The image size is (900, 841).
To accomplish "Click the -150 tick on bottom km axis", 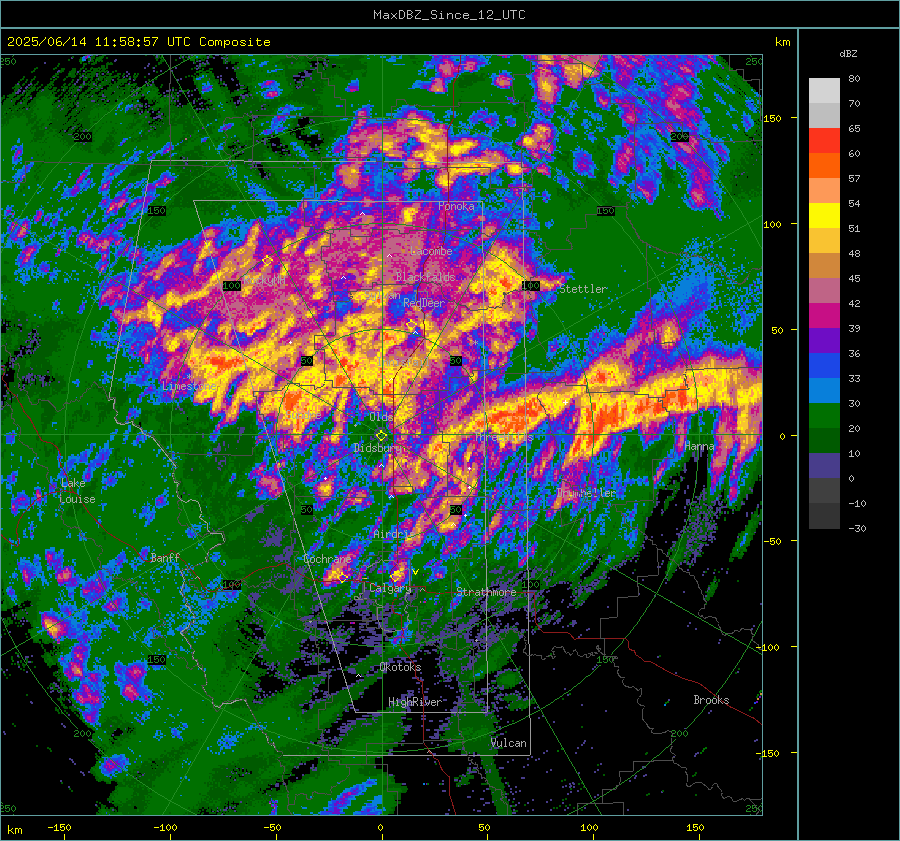I will click(59, 827).
